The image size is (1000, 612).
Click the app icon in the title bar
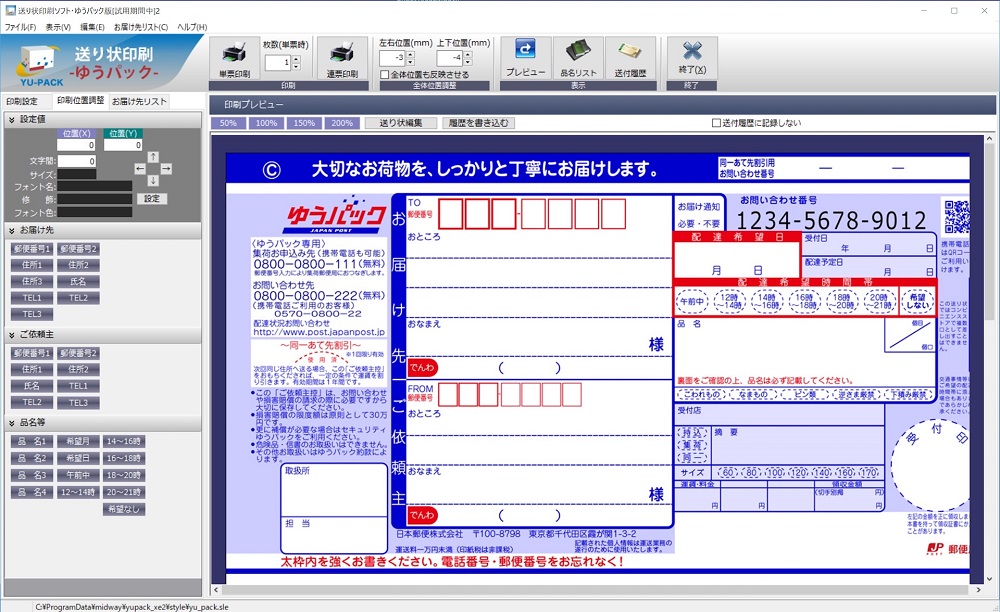pos(10,10)
